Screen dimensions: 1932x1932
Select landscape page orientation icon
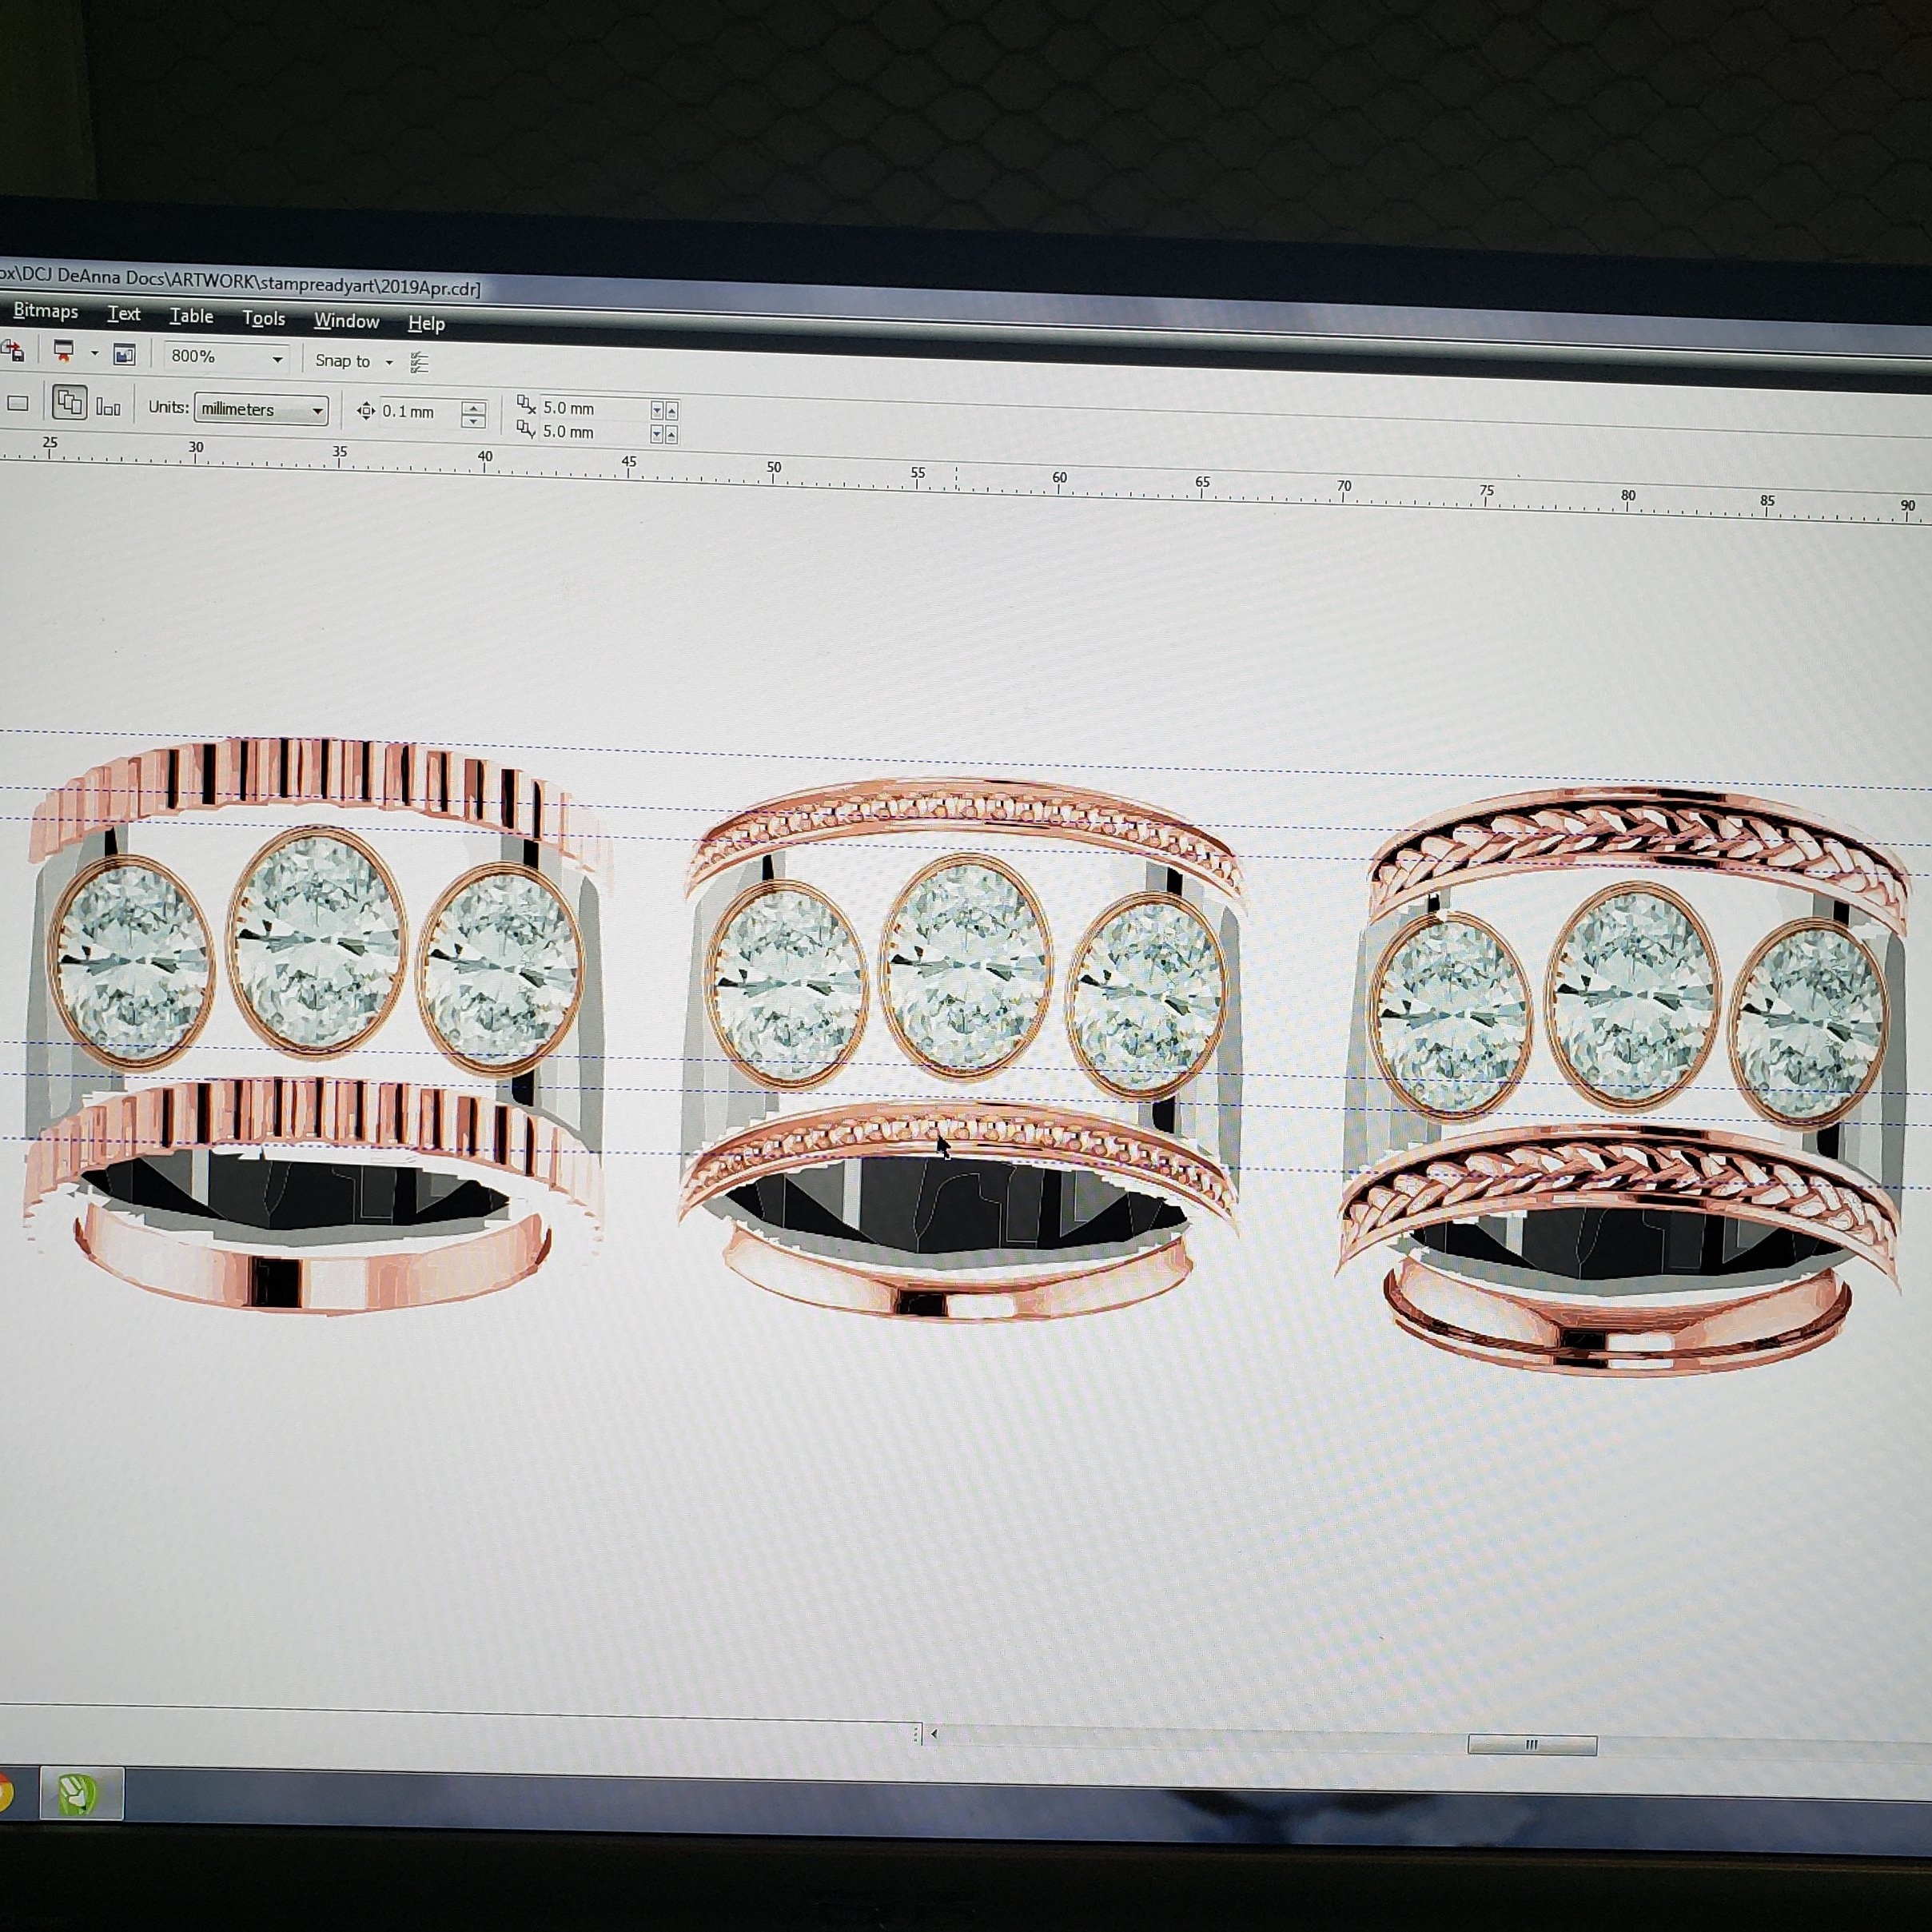18,404
